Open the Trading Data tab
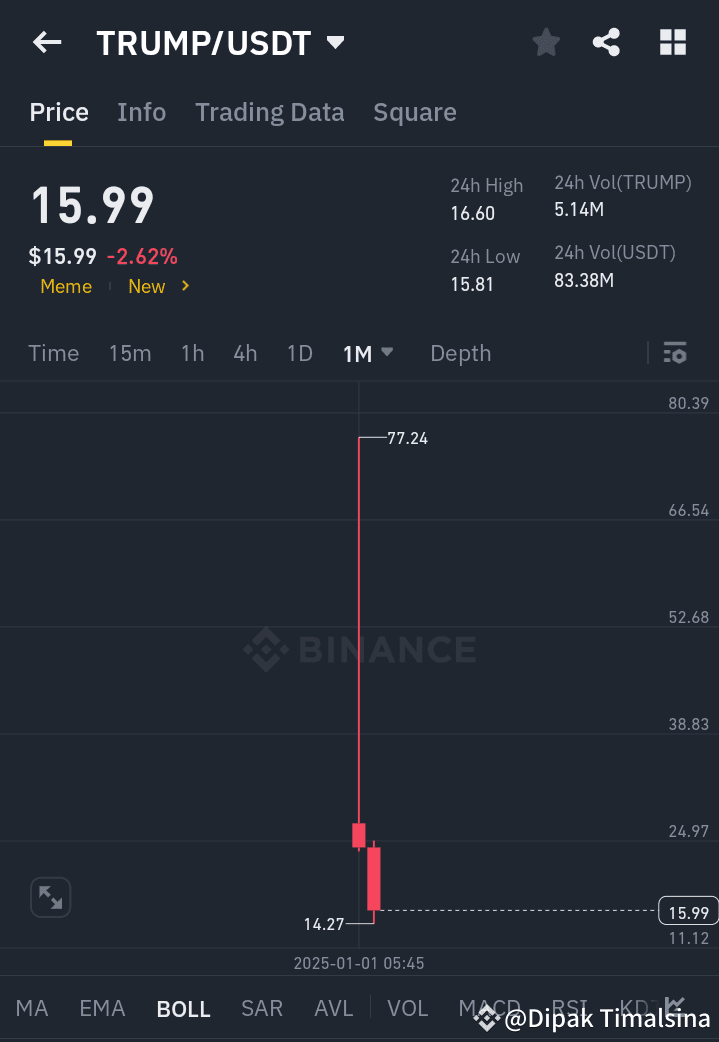The height and width of the screenshot is (1042, 719). tap(269, 112)
